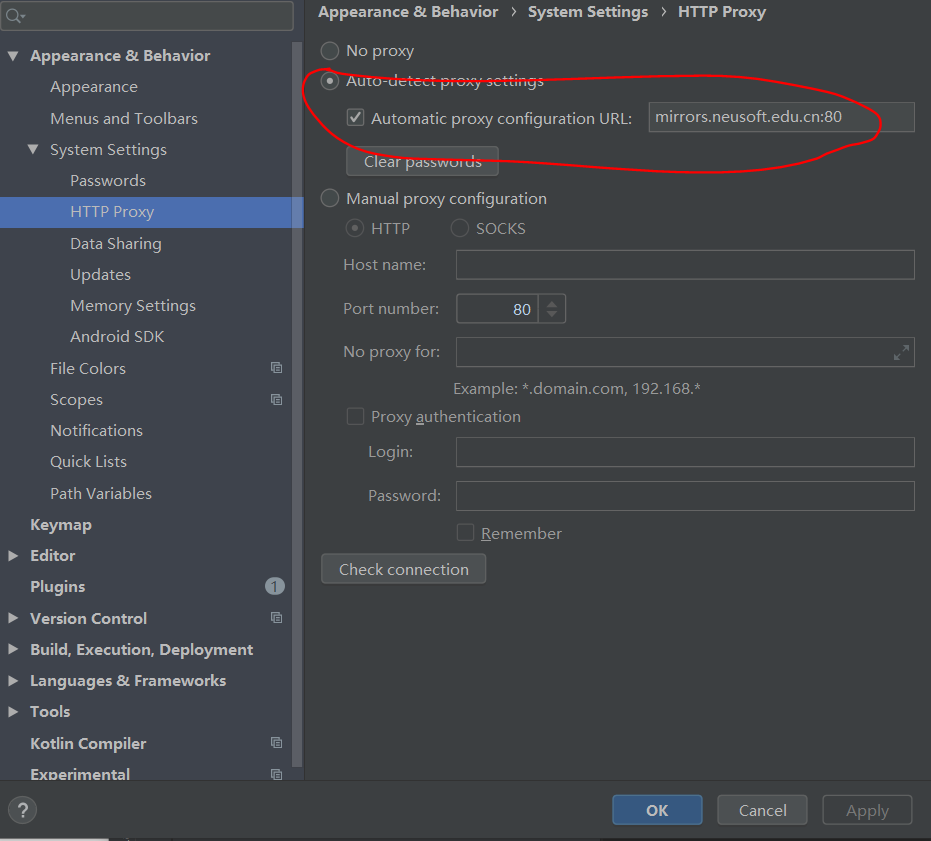Click project-level icon beside Version Control
Image resolution: width=931 pixels, height=841 pixels.
pyautogui.click(x=276, y=618)
